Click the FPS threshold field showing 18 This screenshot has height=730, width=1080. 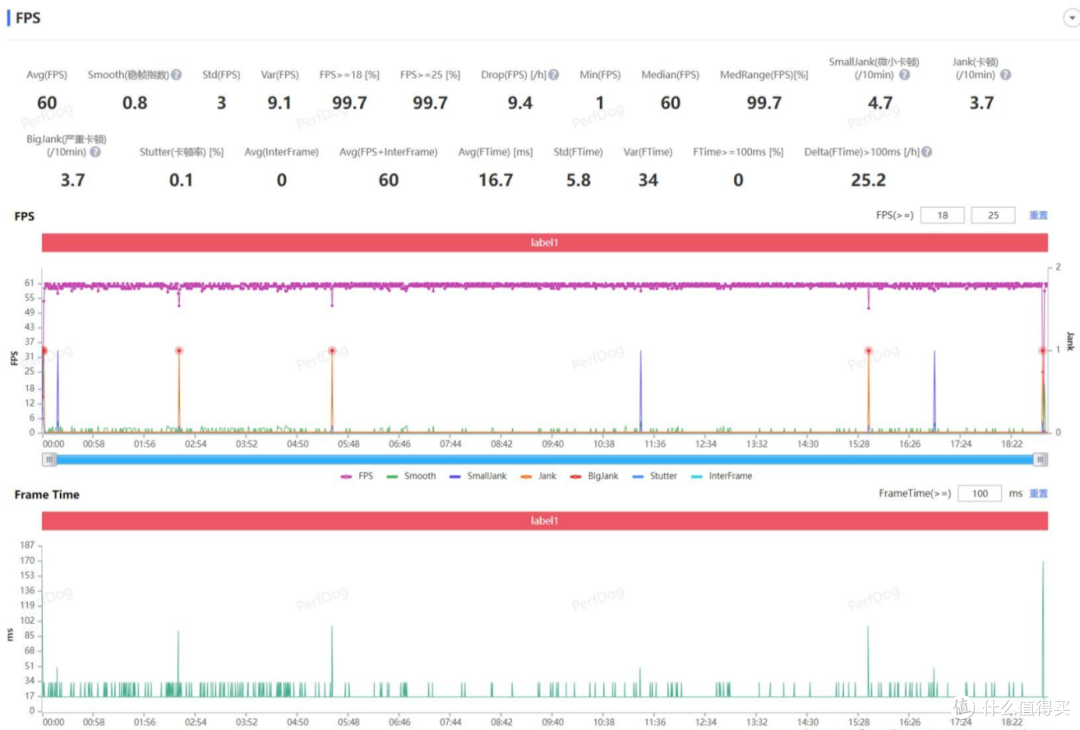tap(942, 215)
